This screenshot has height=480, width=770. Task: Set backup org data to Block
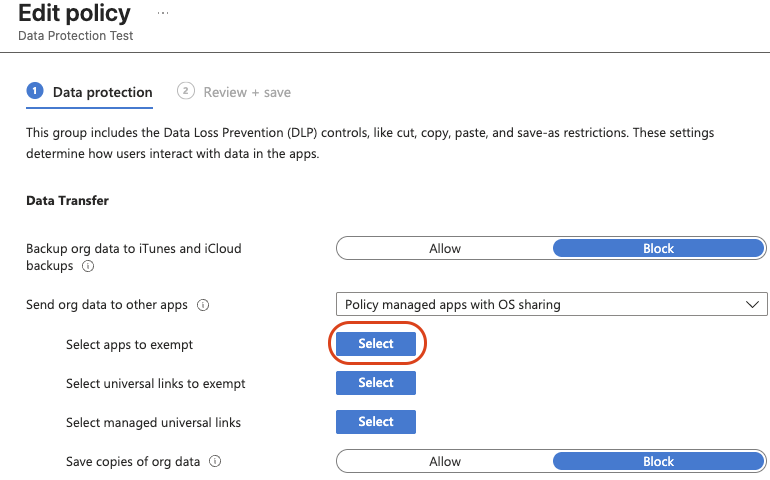point(658,248)
